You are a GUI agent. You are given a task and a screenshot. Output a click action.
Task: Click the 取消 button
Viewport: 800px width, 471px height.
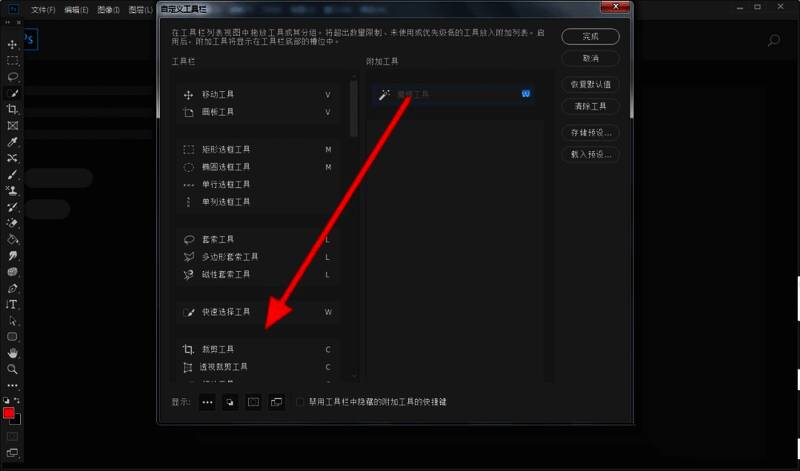[590, 59]
